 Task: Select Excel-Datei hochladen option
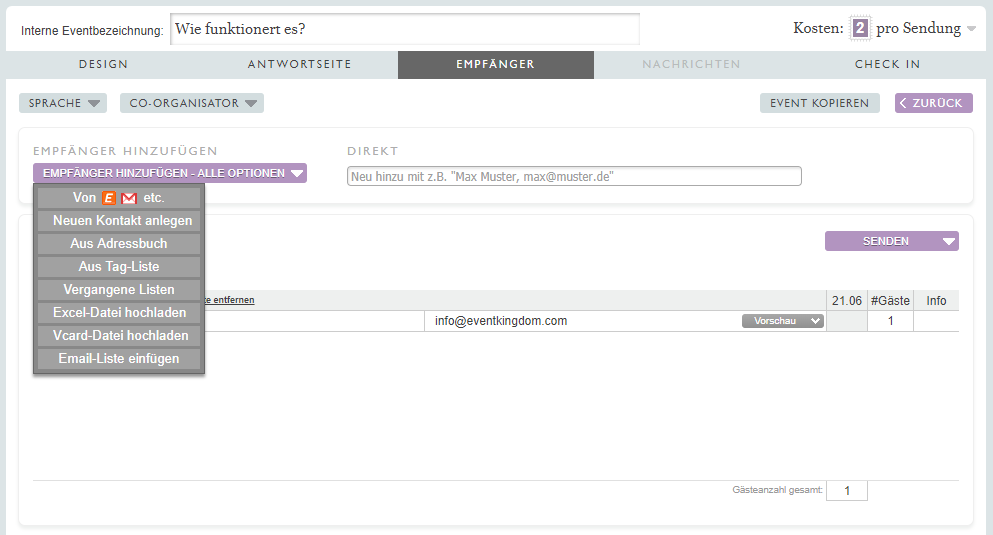pos(119,313)
